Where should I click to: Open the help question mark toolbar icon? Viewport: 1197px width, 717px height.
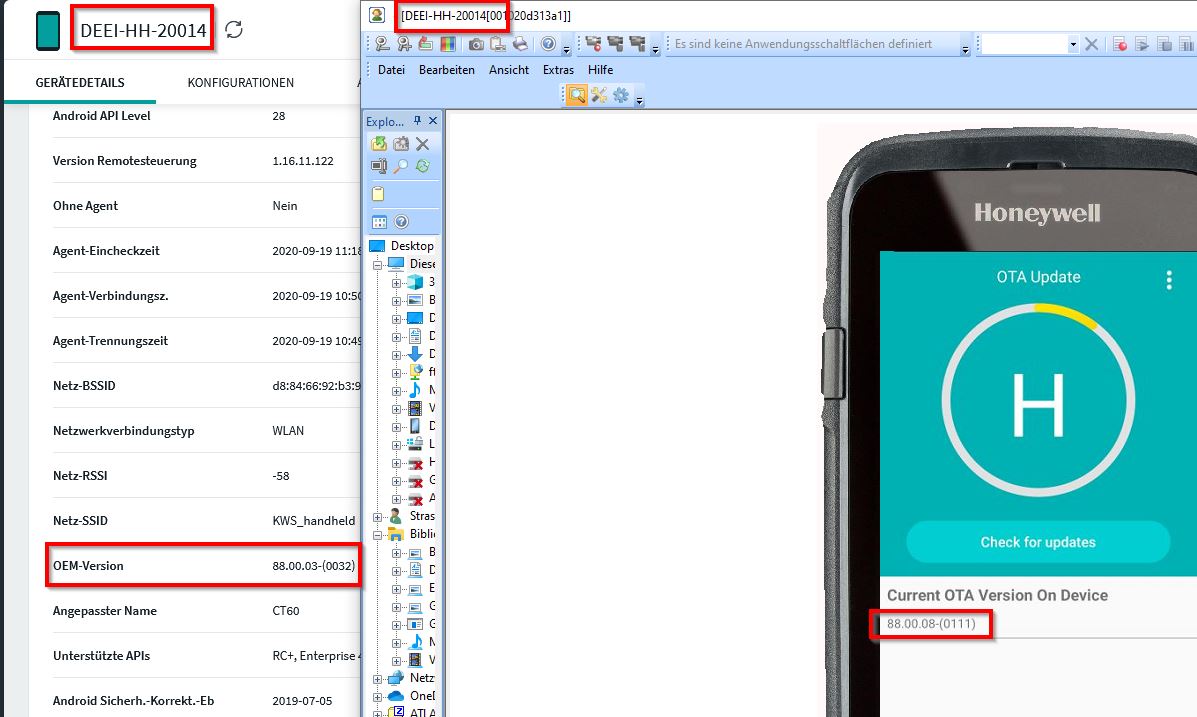click(x=548, y=44)
